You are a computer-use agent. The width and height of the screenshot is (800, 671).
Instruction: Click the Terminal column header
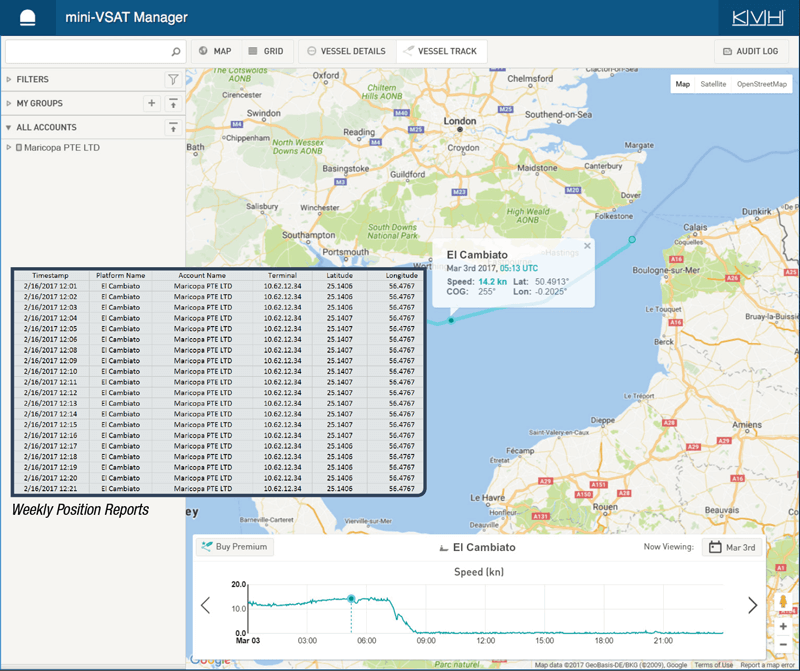tap(282, 276)
